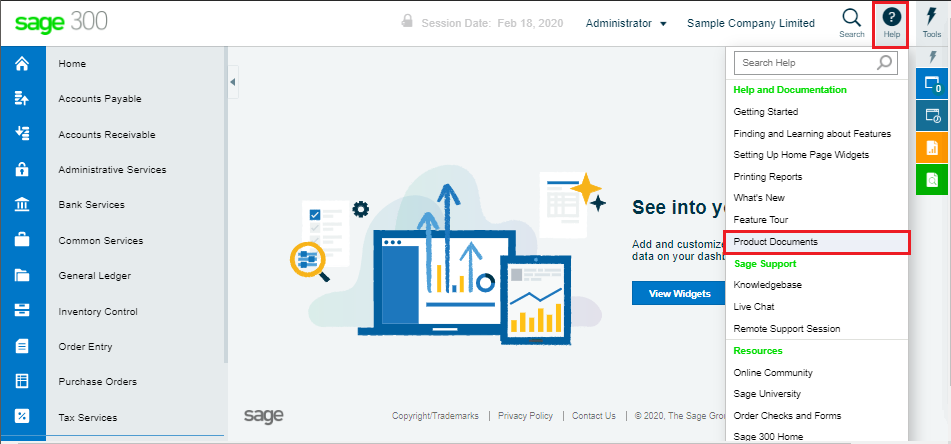Open Privacy Policy footer link

[x=525, y=415]
